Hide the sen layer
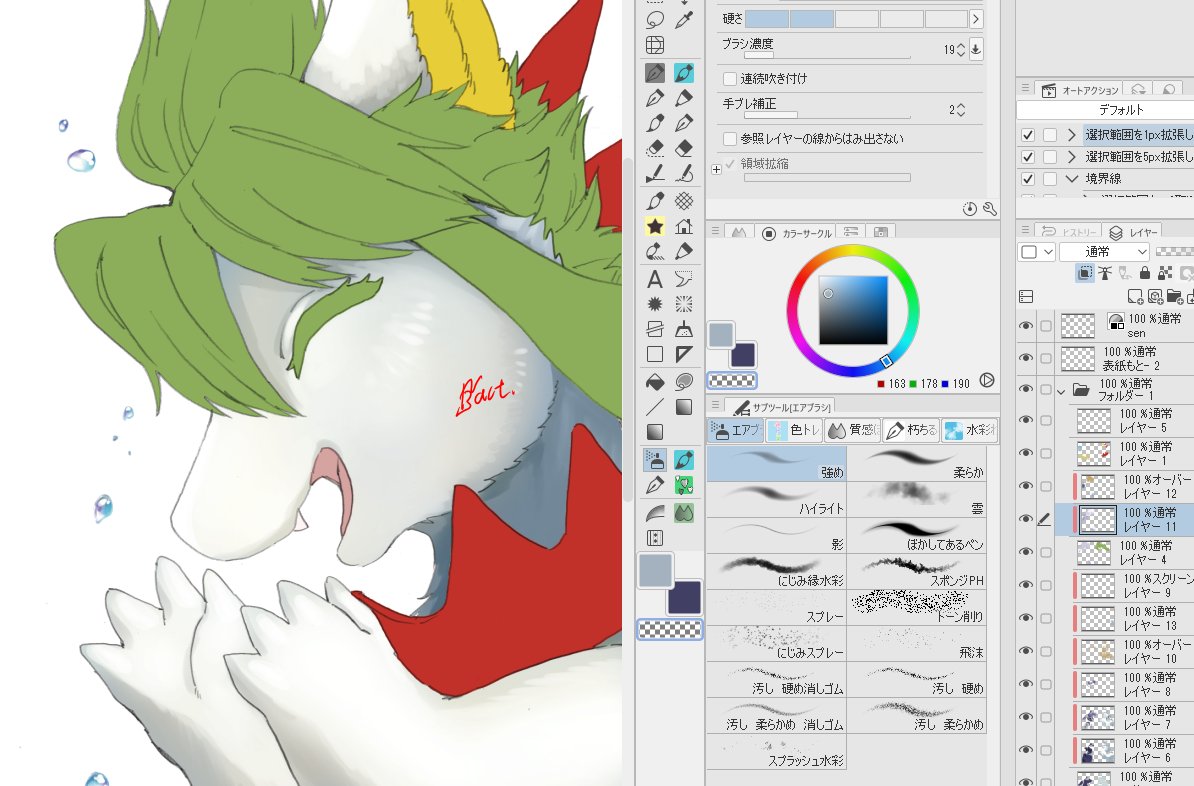Viewport: 1194px width, 786px height. pos(1026,326)
